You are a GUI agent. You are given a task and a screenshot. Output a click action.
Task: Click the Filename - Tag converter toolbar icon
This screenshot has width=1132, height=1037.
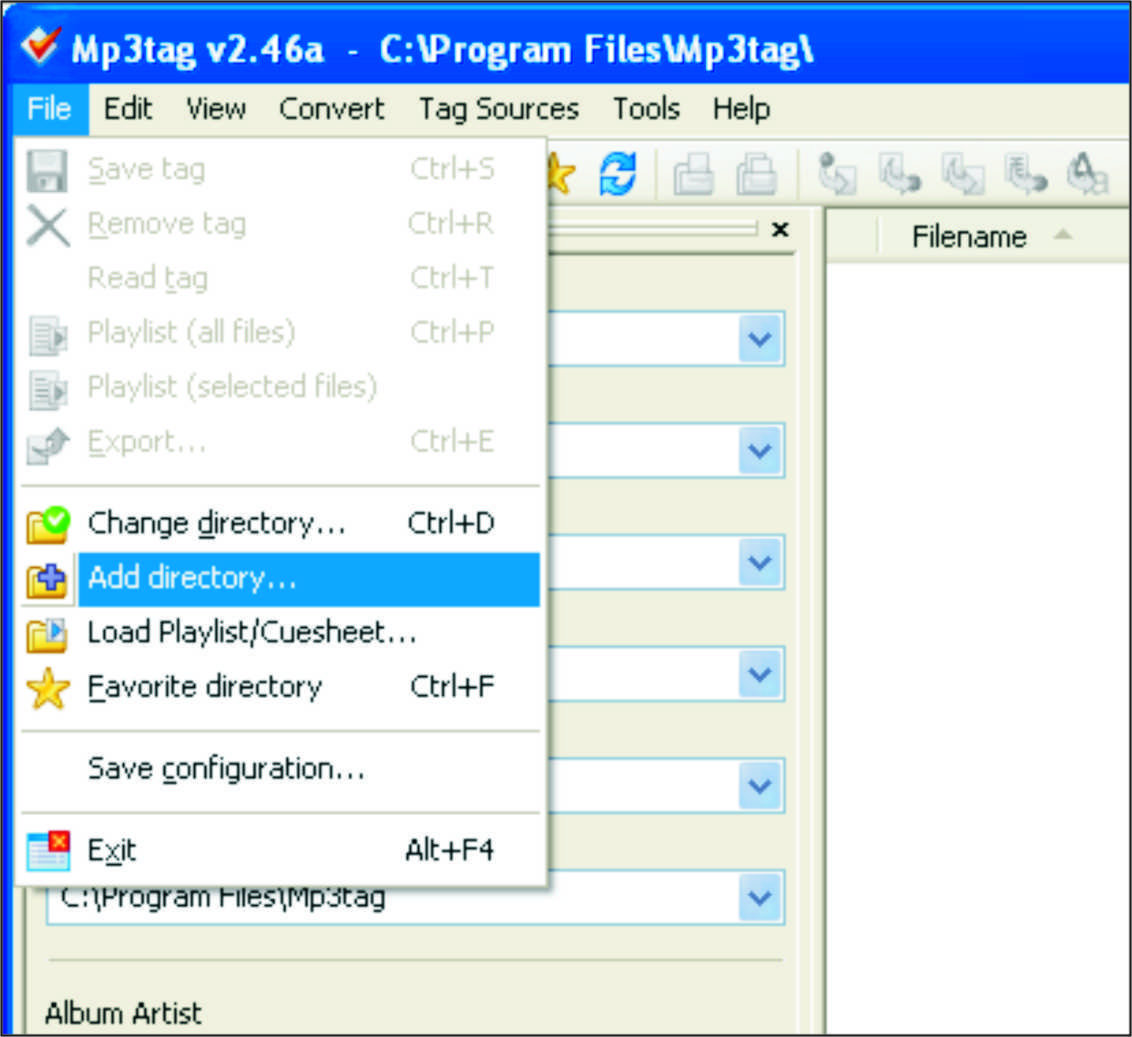[x=900, y=174]
